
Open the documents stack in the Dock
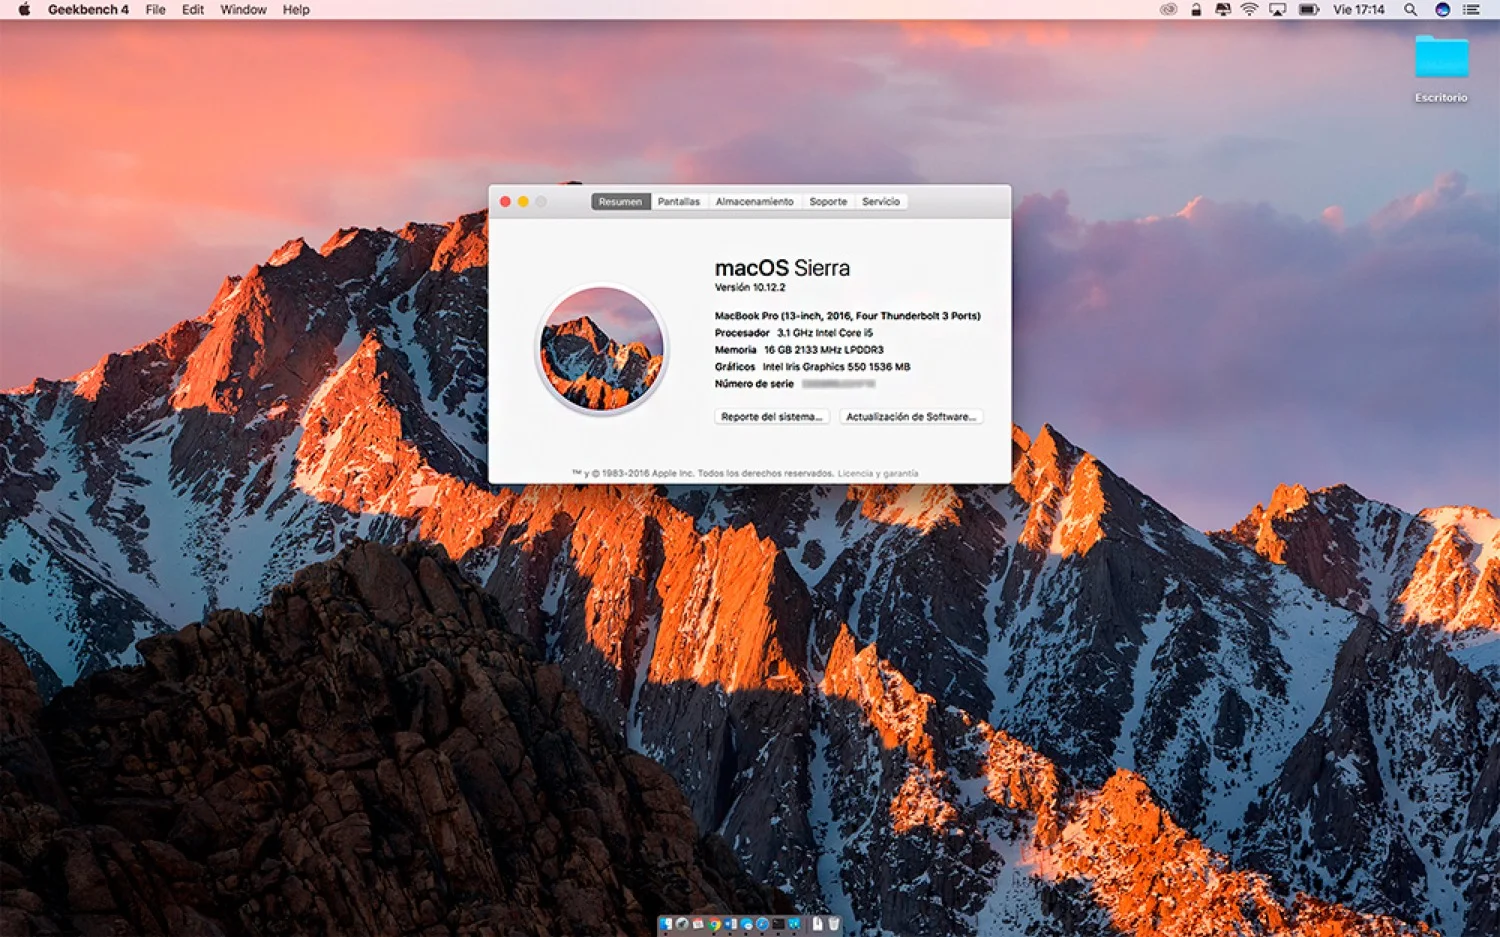pyautogui.click(x=817, y=924)
